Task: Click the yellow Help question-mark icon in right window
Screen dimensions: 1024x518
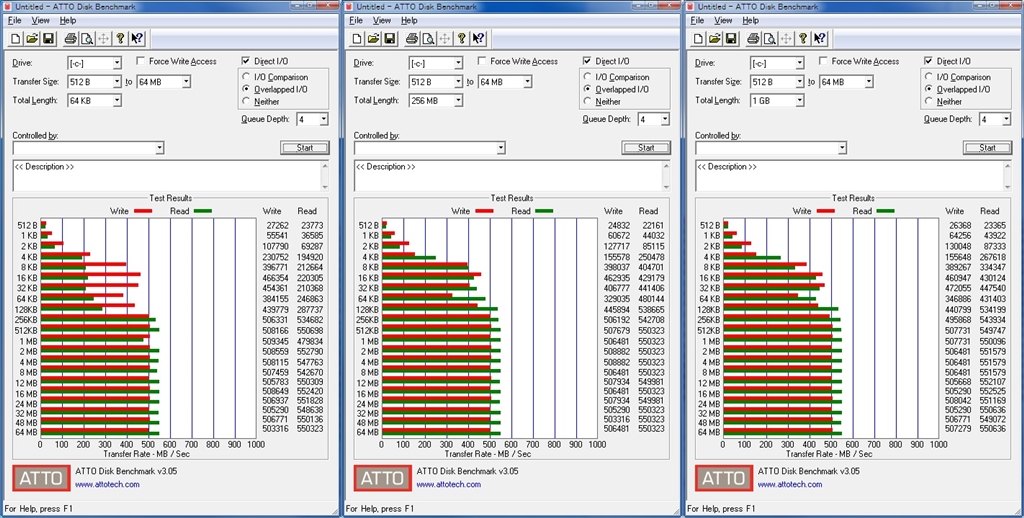Action: click(x=802, y=39)
